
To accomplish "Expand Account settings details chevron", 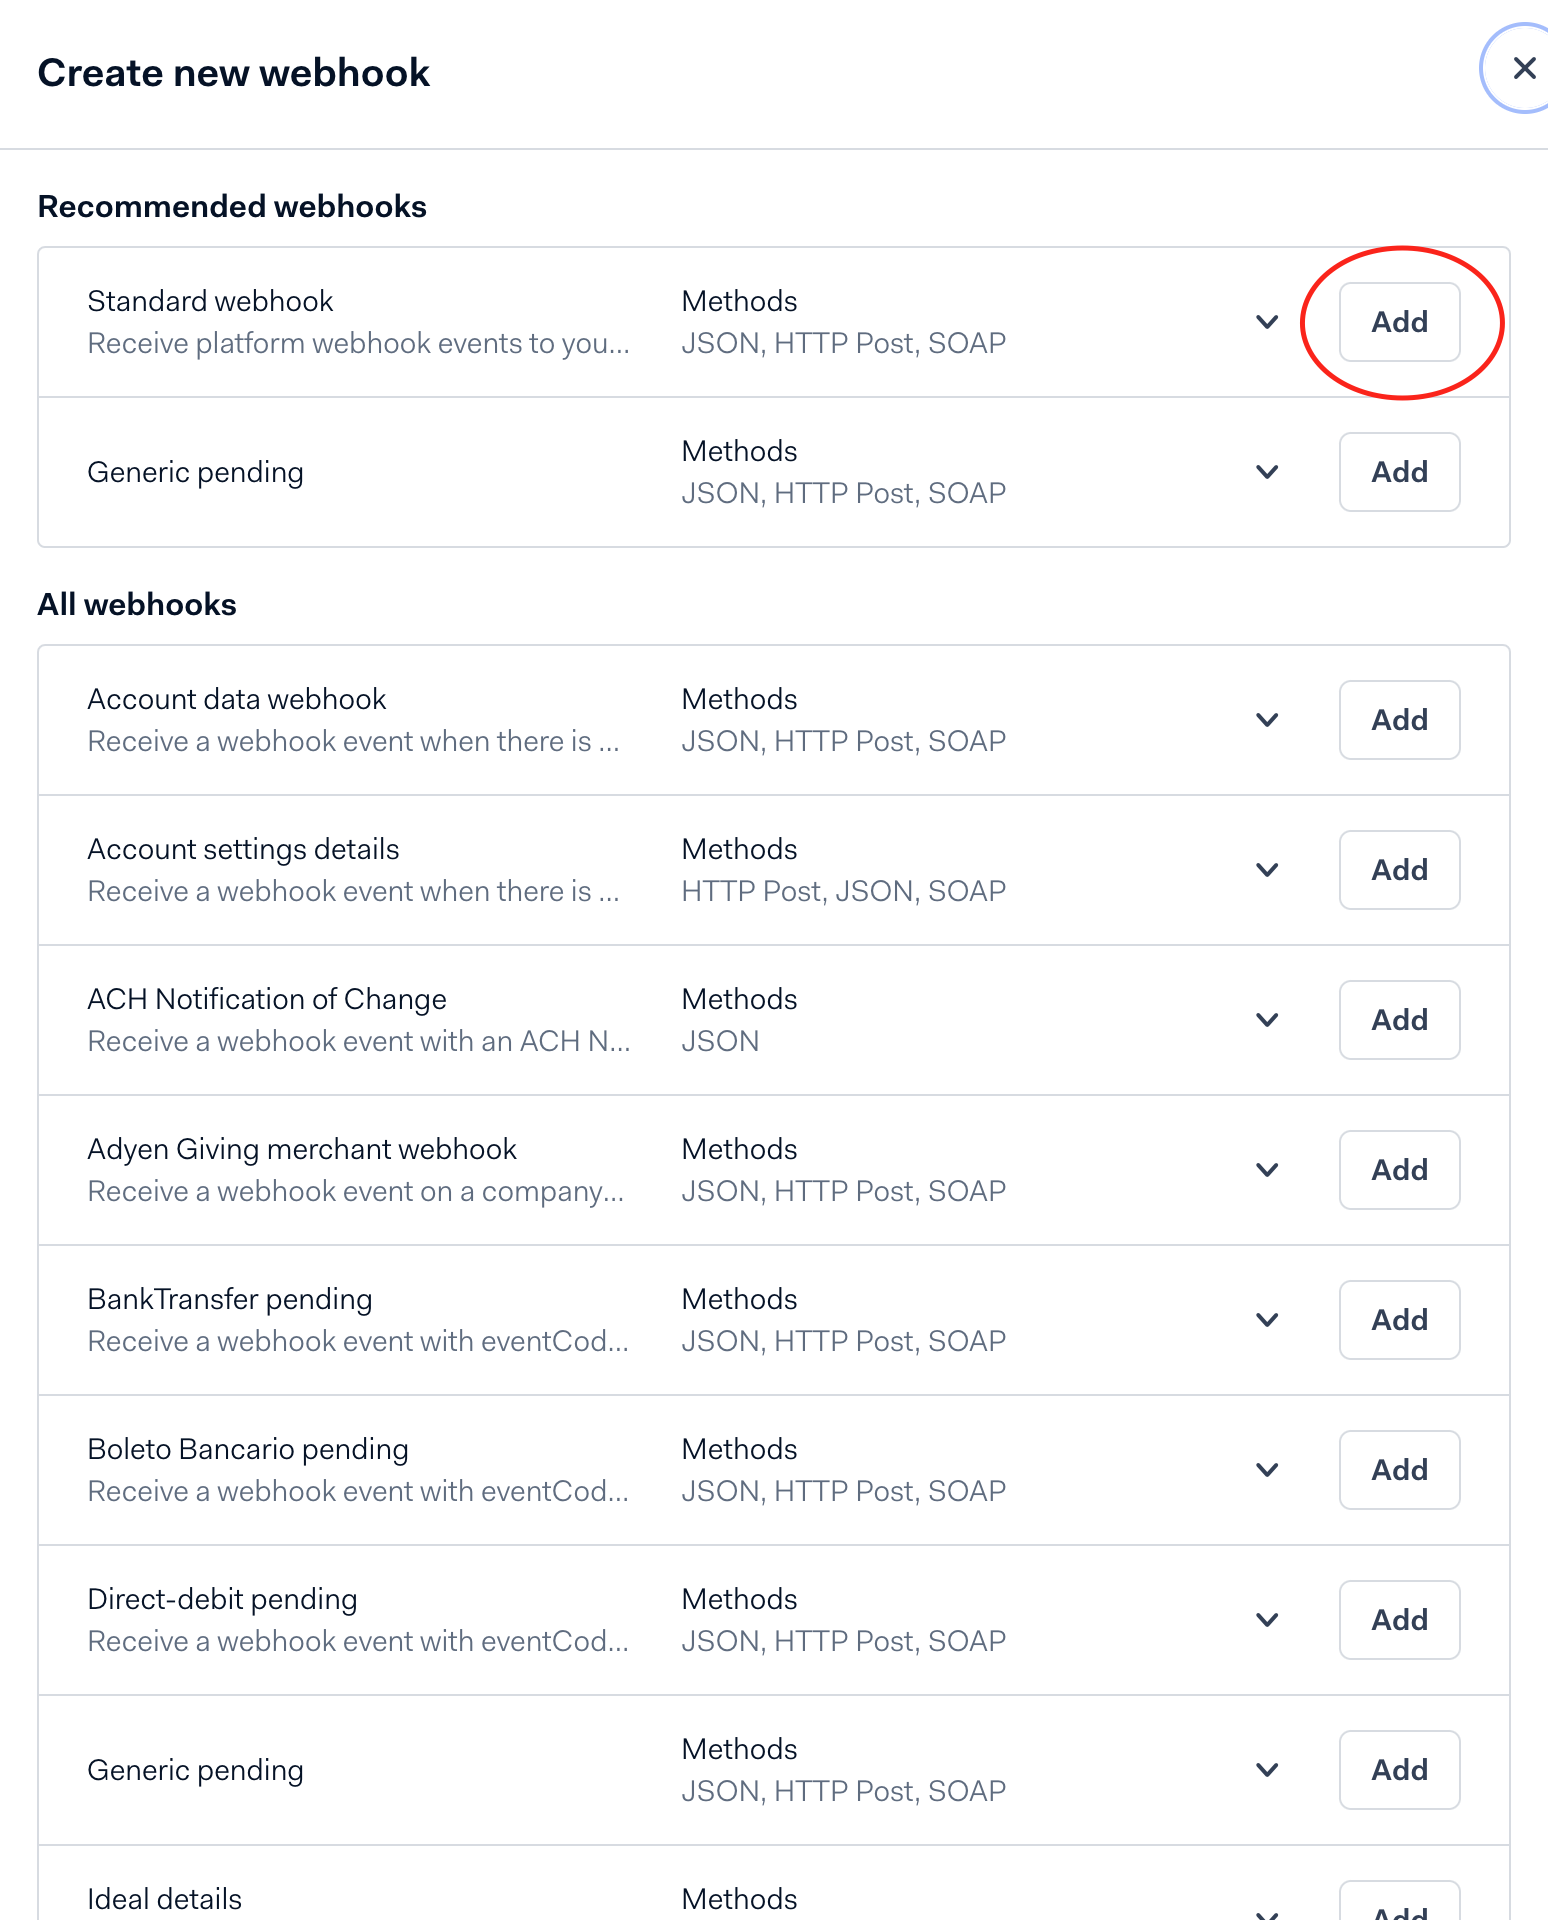I will [1267, 870].
